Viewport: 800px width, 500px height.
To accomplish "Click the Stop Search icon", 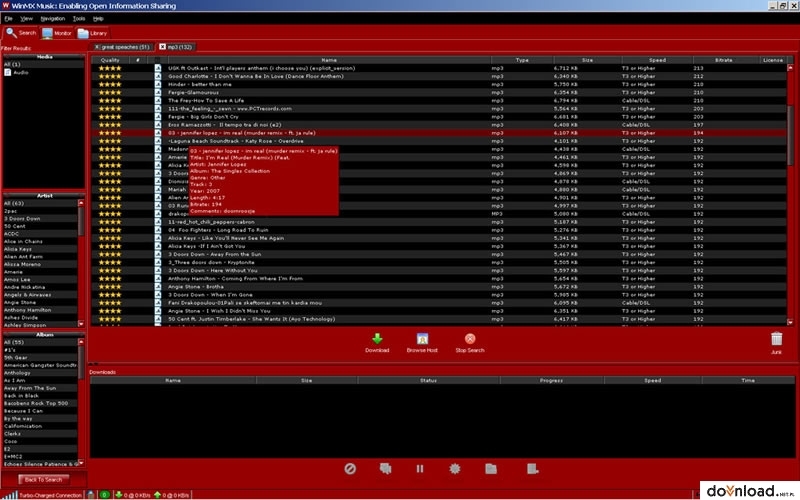I will click(x=470, y=339).
